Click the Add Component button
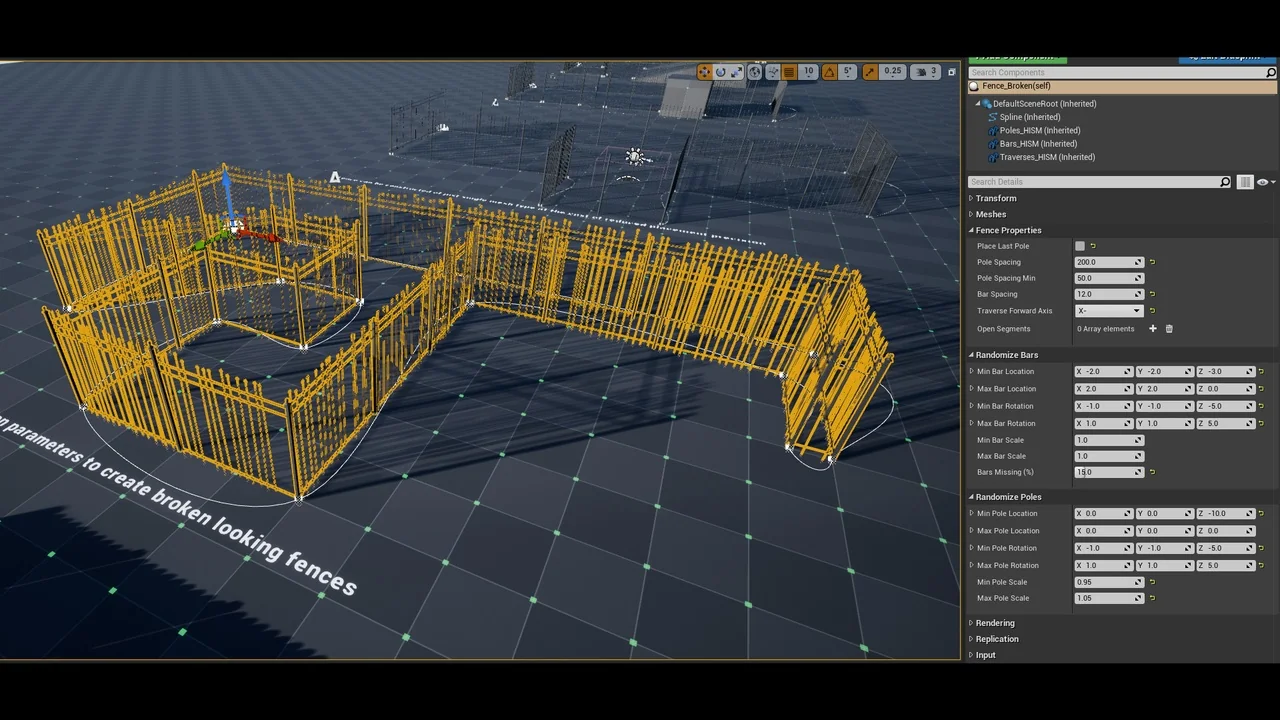This screenshot has height=720, width=1280. tap(1017, 57)
